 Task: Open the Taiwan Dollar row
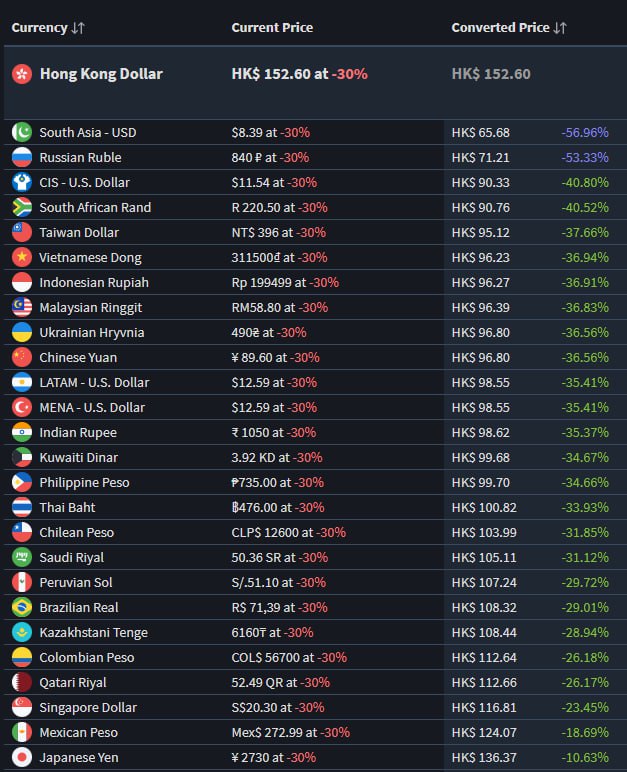tap(315, 232)
